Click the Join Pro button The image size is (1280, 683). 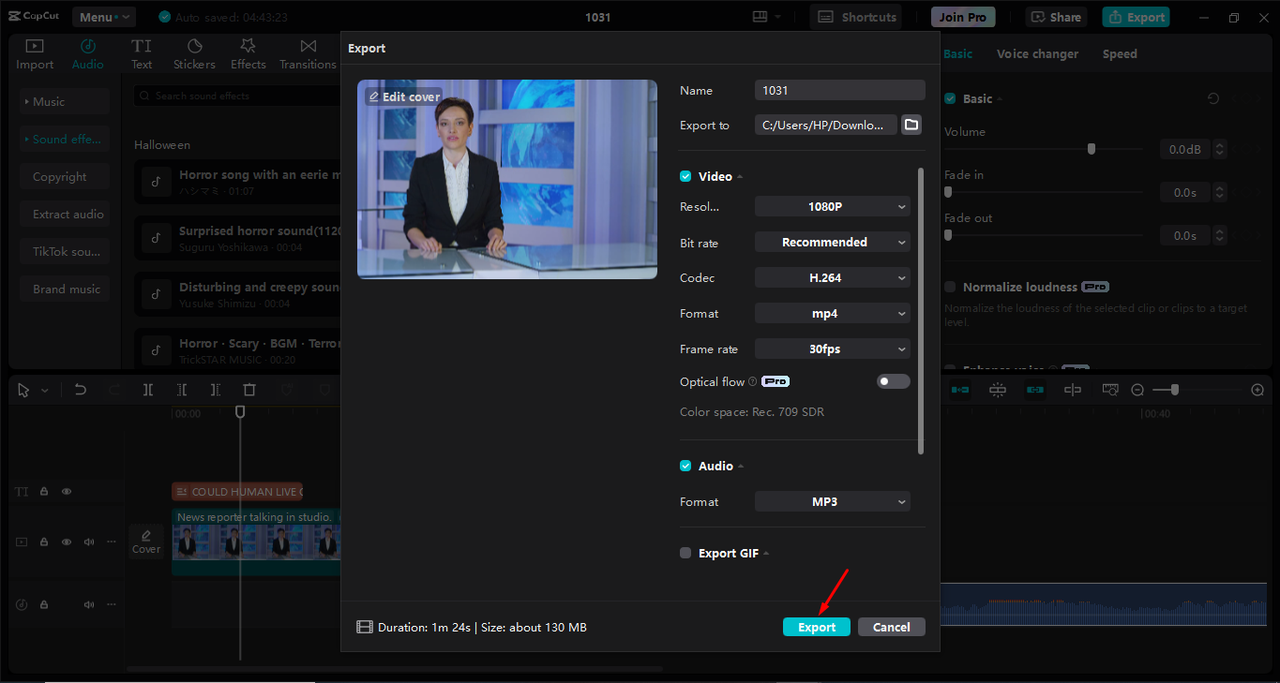[x=963, y=17]
